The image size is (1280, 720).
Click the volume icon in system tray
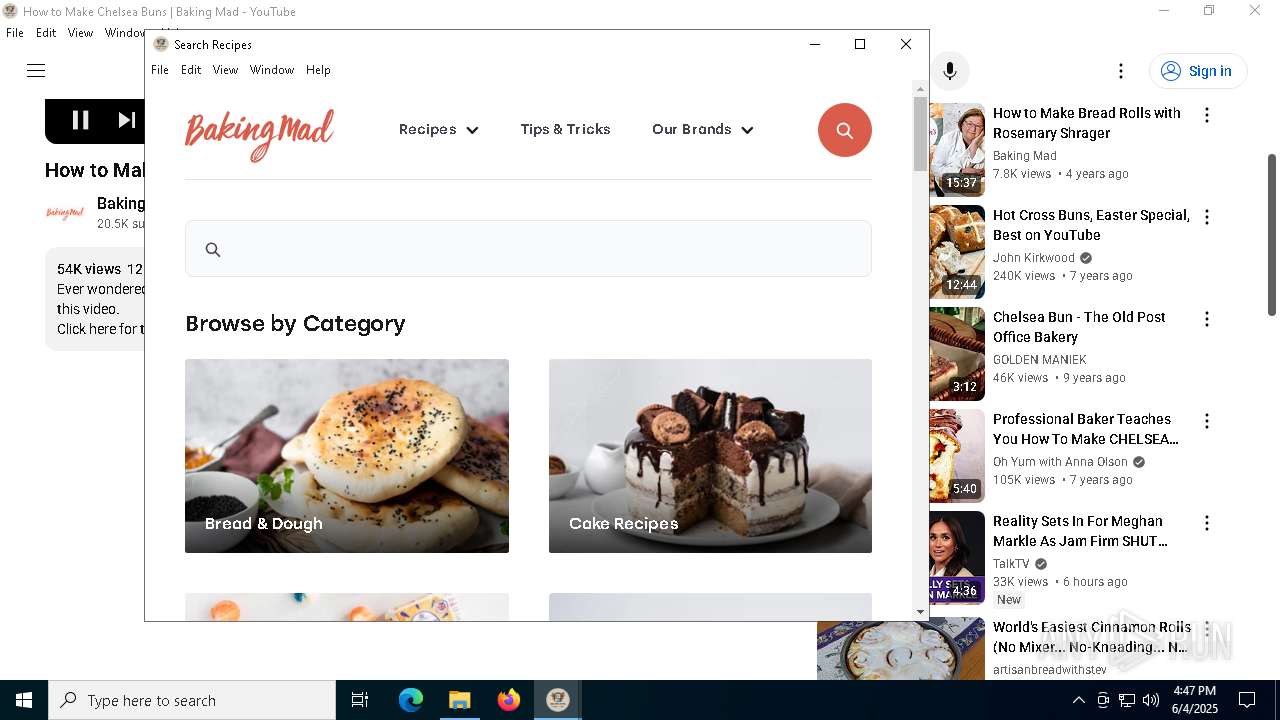1151,700
